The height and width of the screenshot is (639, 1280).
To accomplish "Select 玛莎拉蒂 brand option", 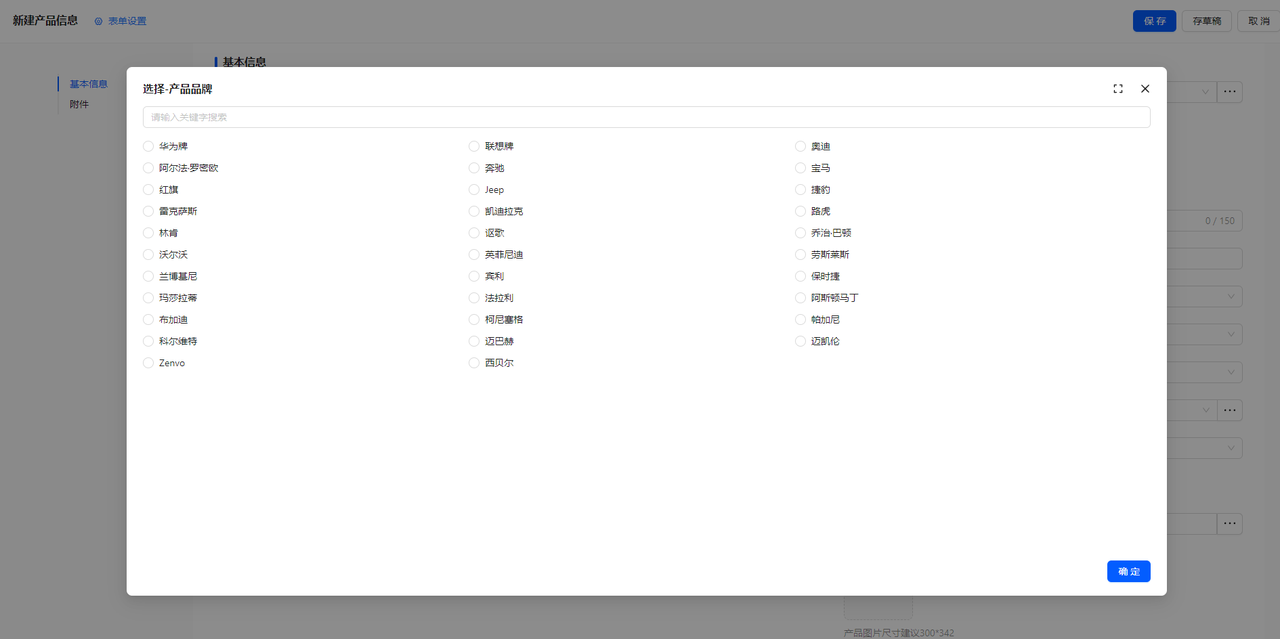I will tap(149, 298).
